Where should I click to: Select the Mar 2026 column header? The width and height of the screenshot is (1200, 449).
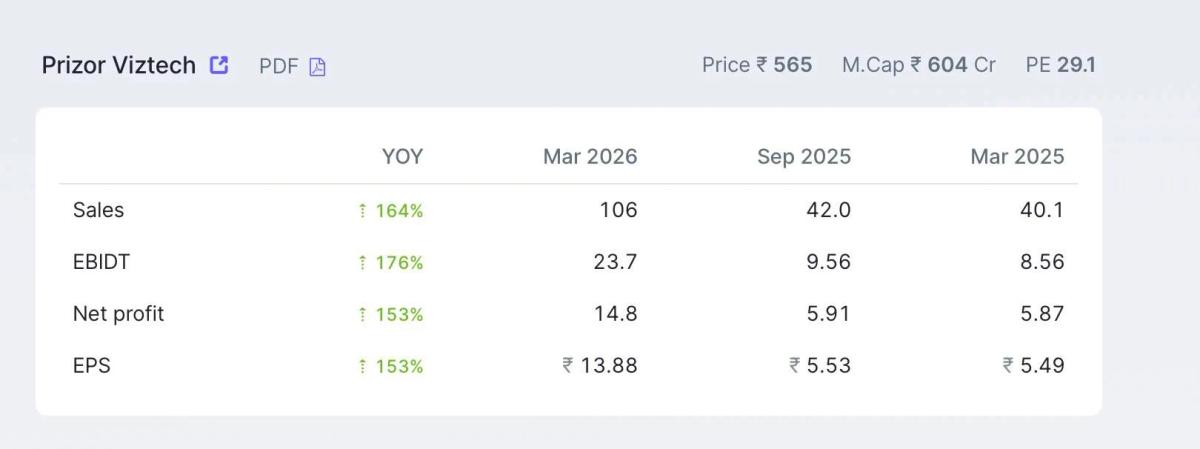[590, 156]
